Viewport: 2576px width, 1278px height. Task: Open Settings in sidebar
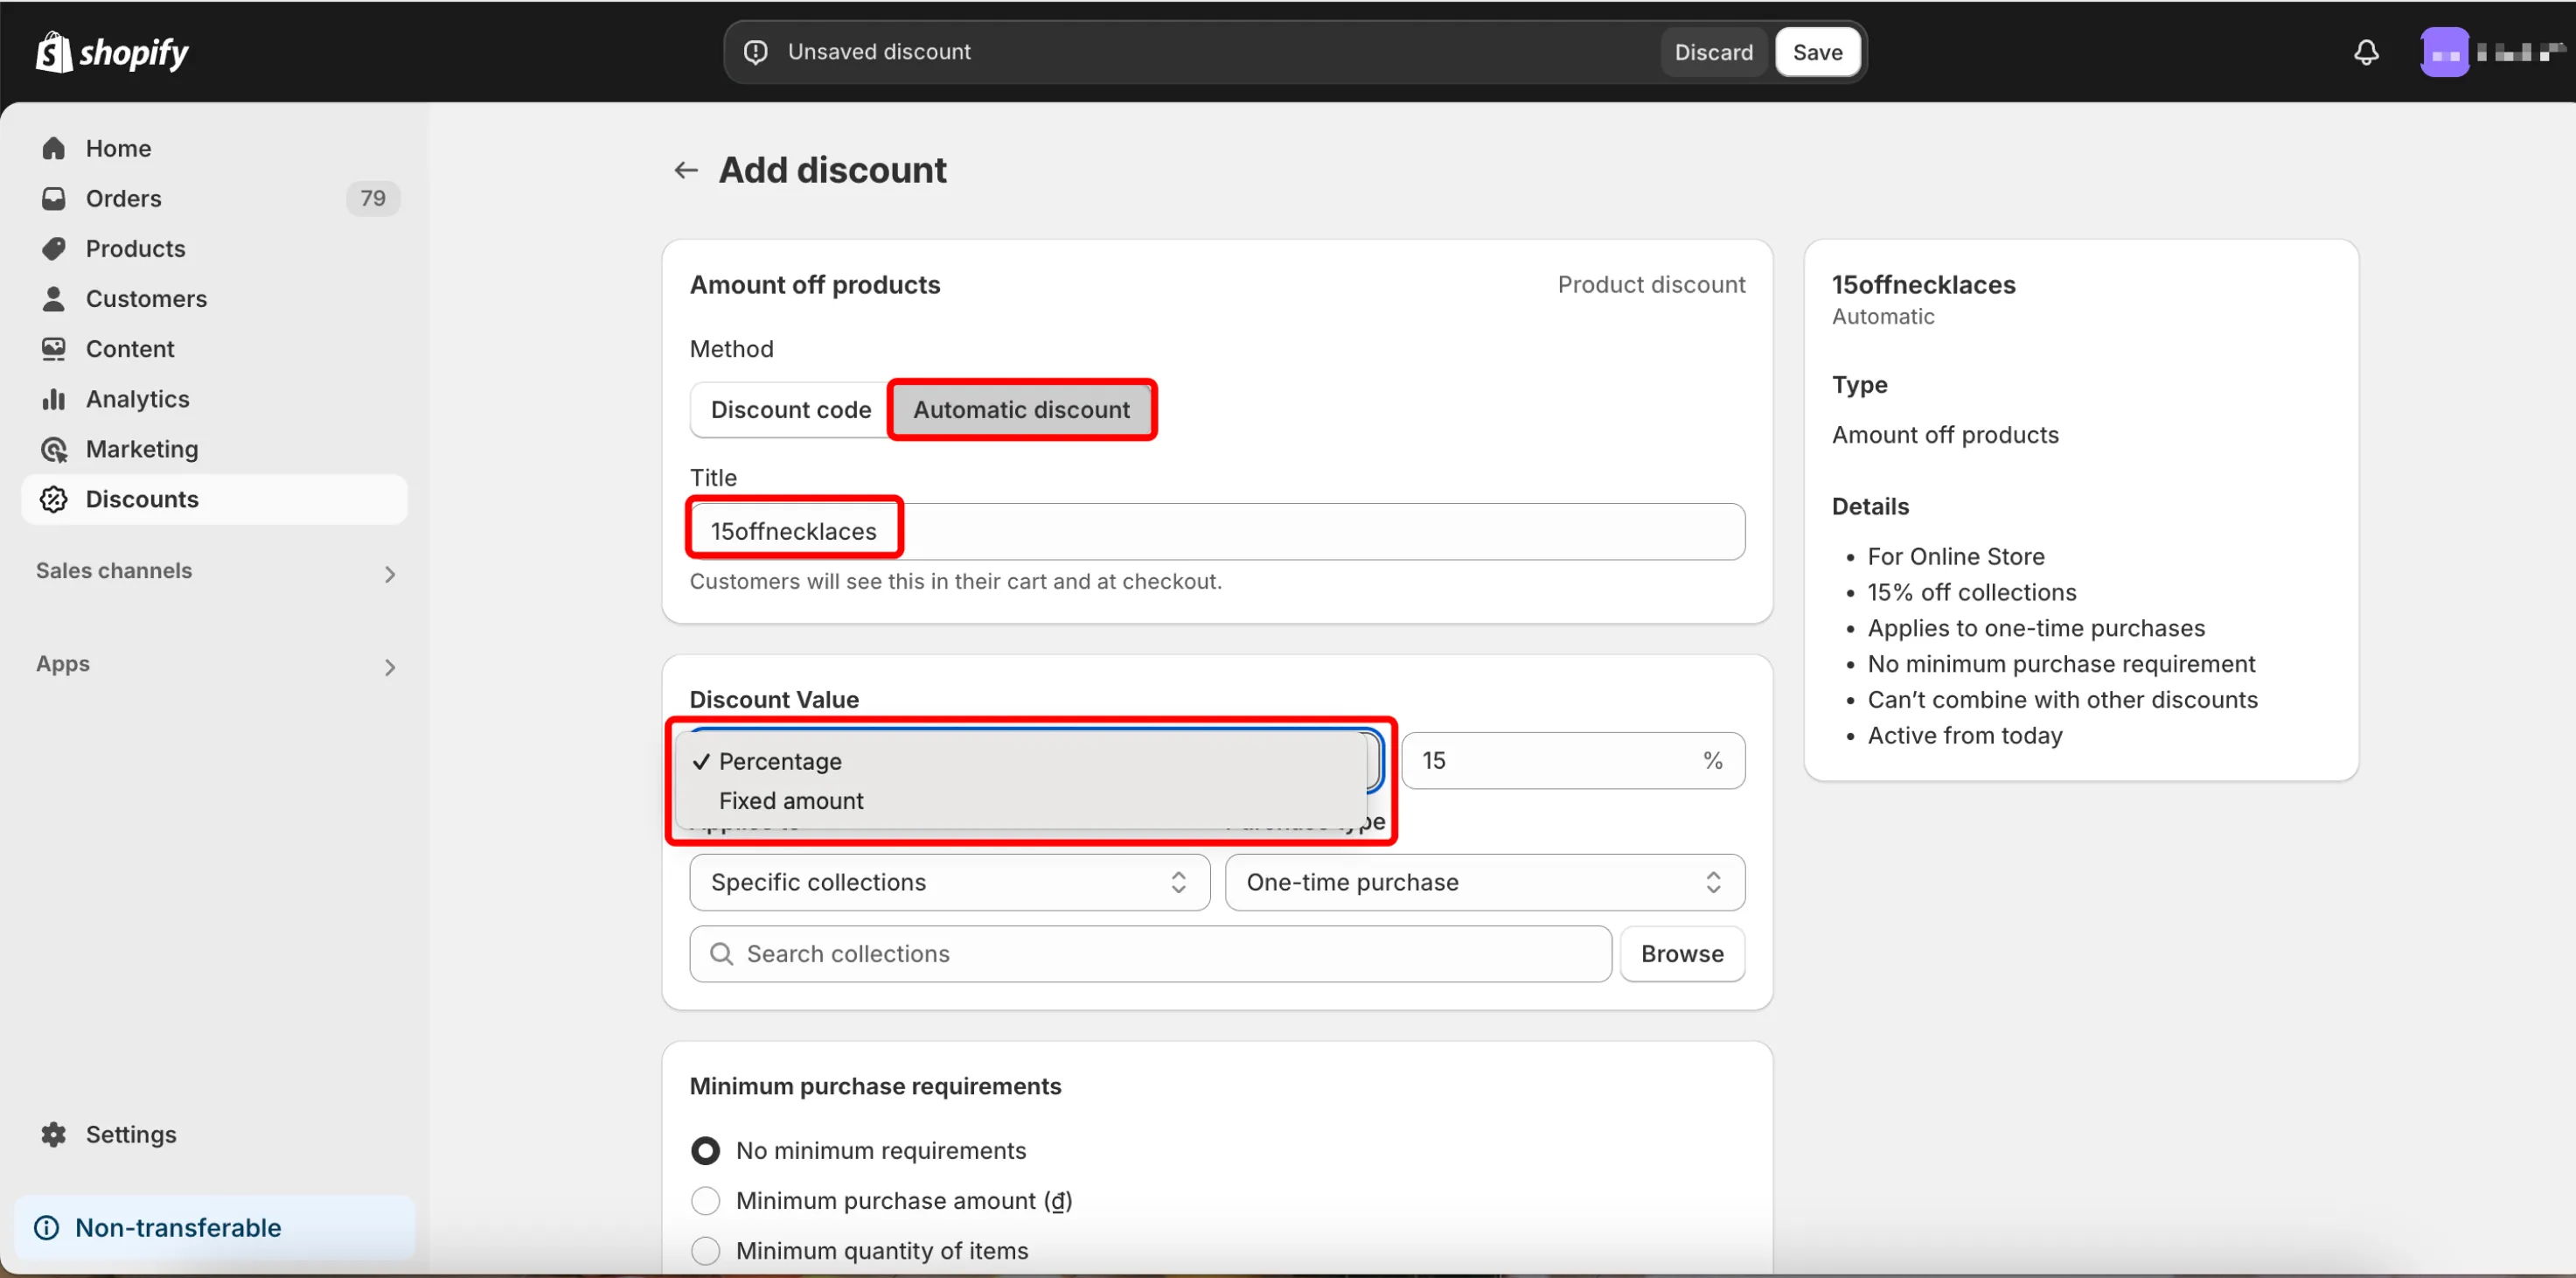214,1134
